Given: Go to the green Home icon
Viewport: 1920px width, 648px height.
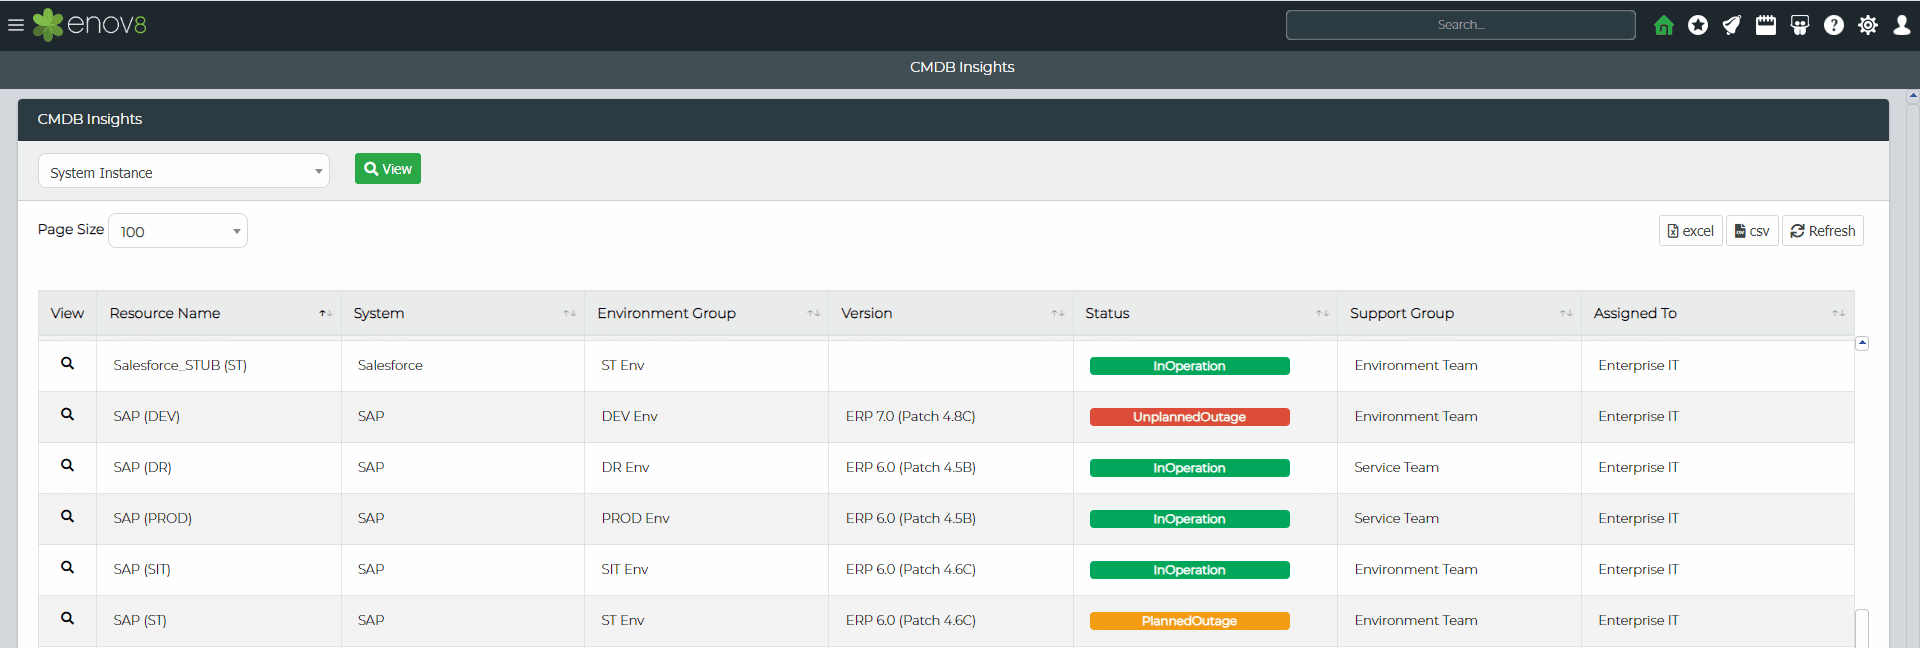Looking at the screenshot, I should point(1664,25).
